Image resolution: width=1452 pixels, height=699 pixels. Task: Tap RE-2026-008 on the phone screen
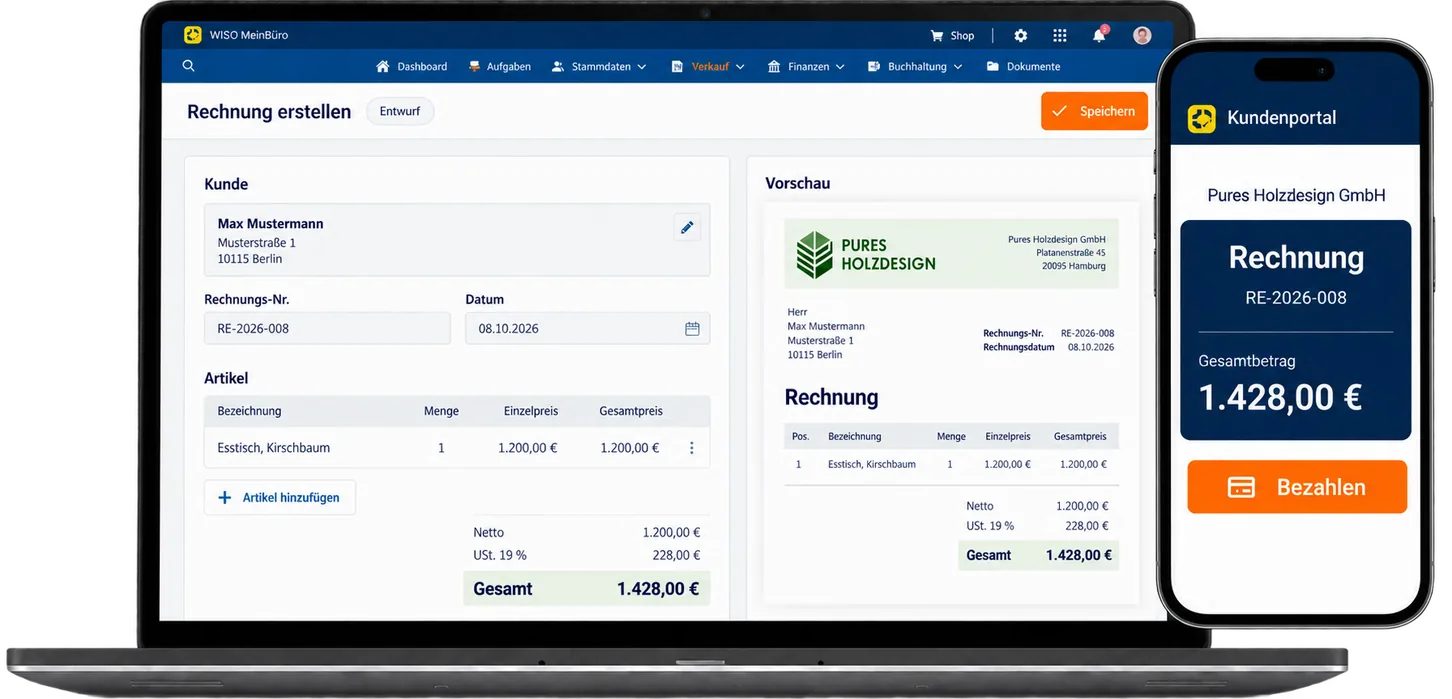coord(1296,298)
